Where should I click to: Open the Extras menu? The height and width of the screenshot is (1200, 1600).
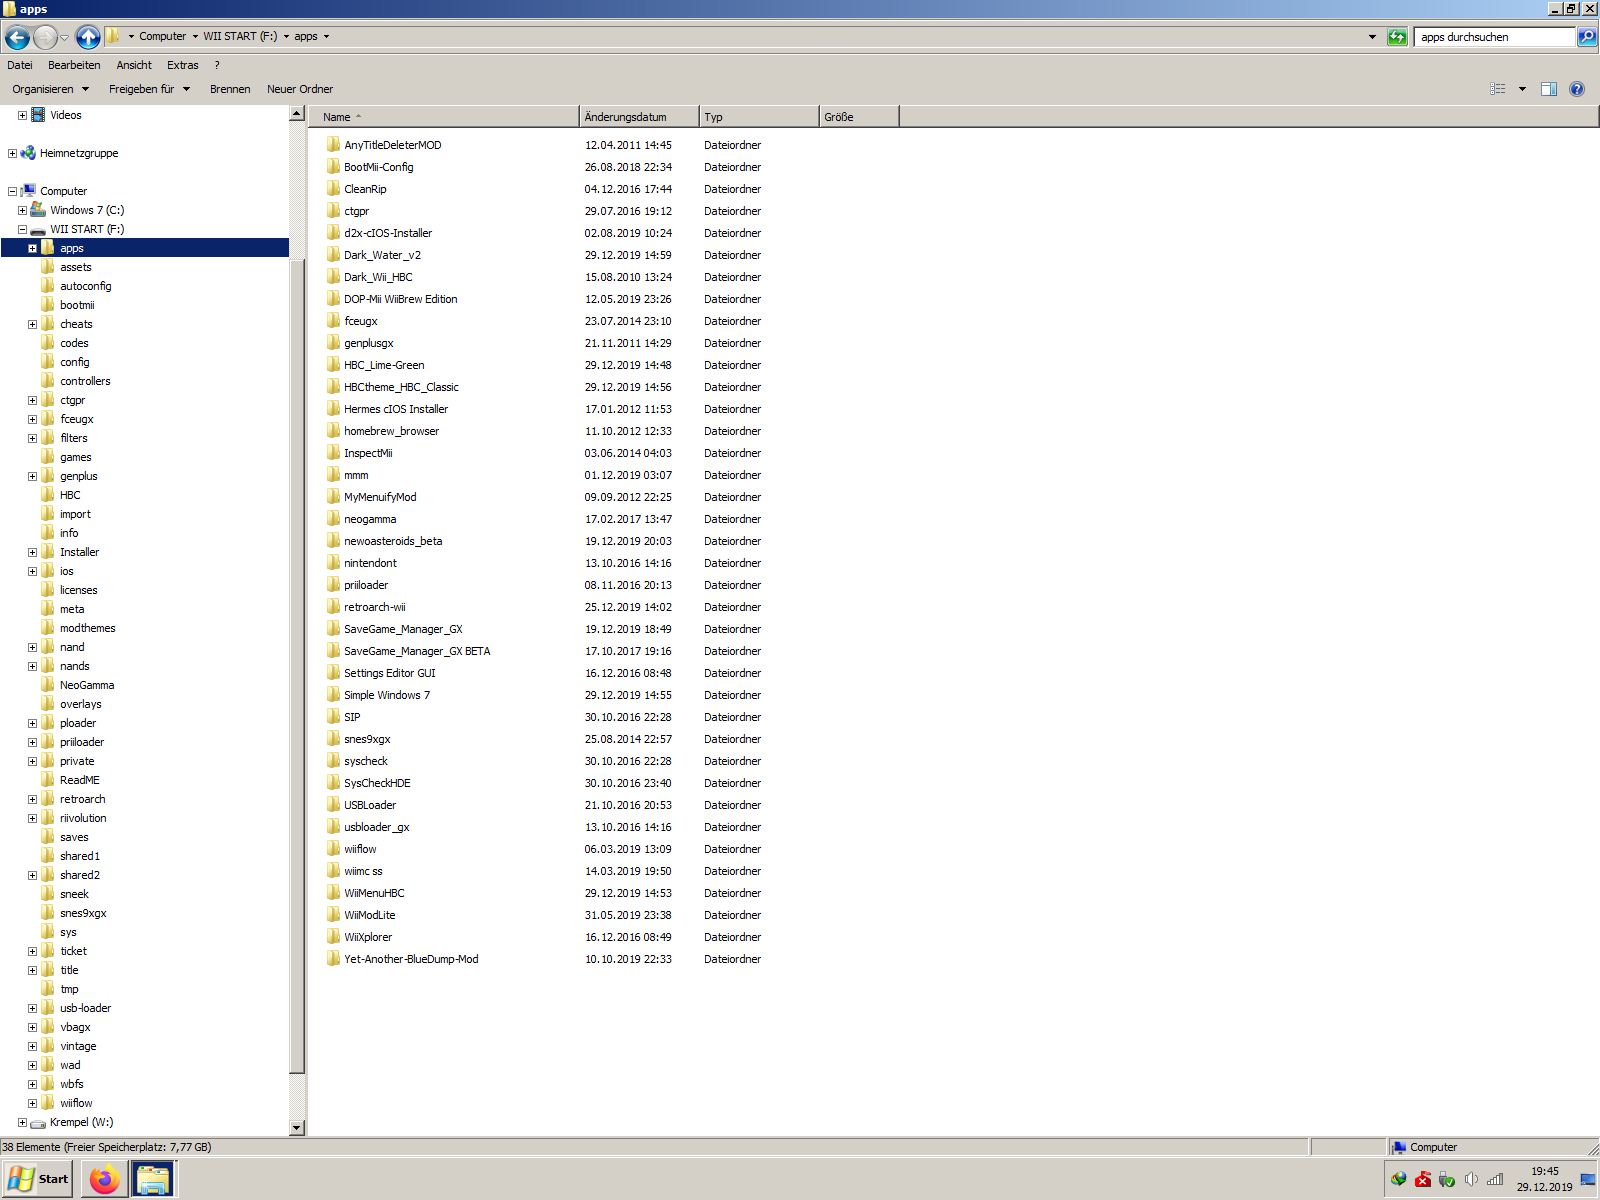(183, 65)
